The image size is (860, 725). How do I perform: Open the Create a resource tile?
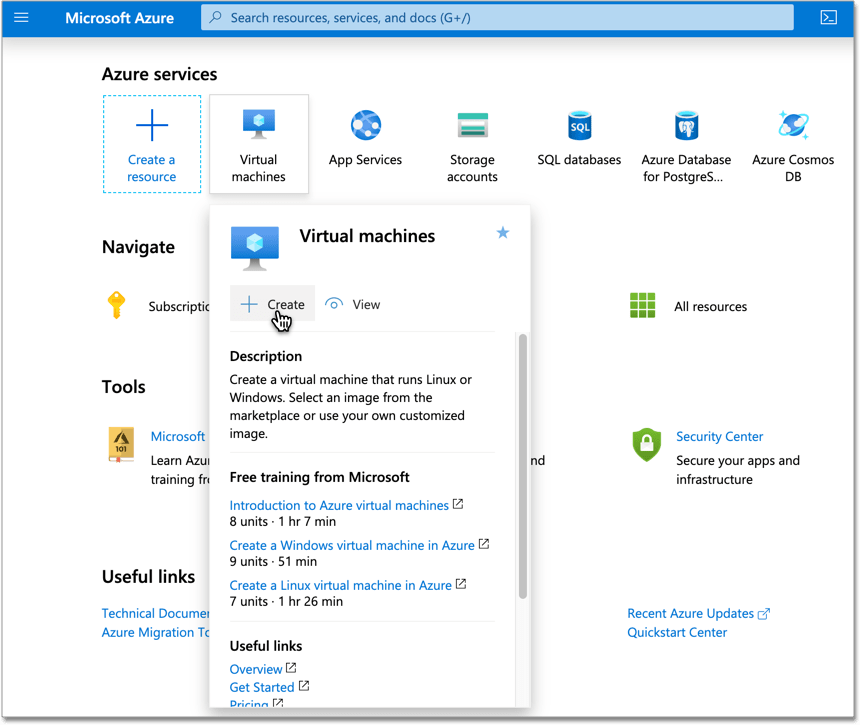click(151, 143)
